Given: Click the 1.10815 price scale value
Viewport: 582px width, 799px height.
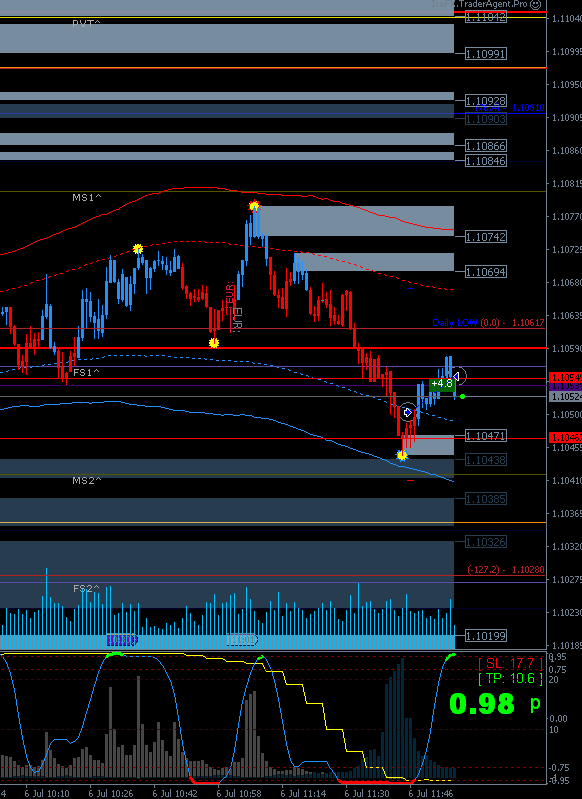Looking at the screenshot, I should pos(567,183).
